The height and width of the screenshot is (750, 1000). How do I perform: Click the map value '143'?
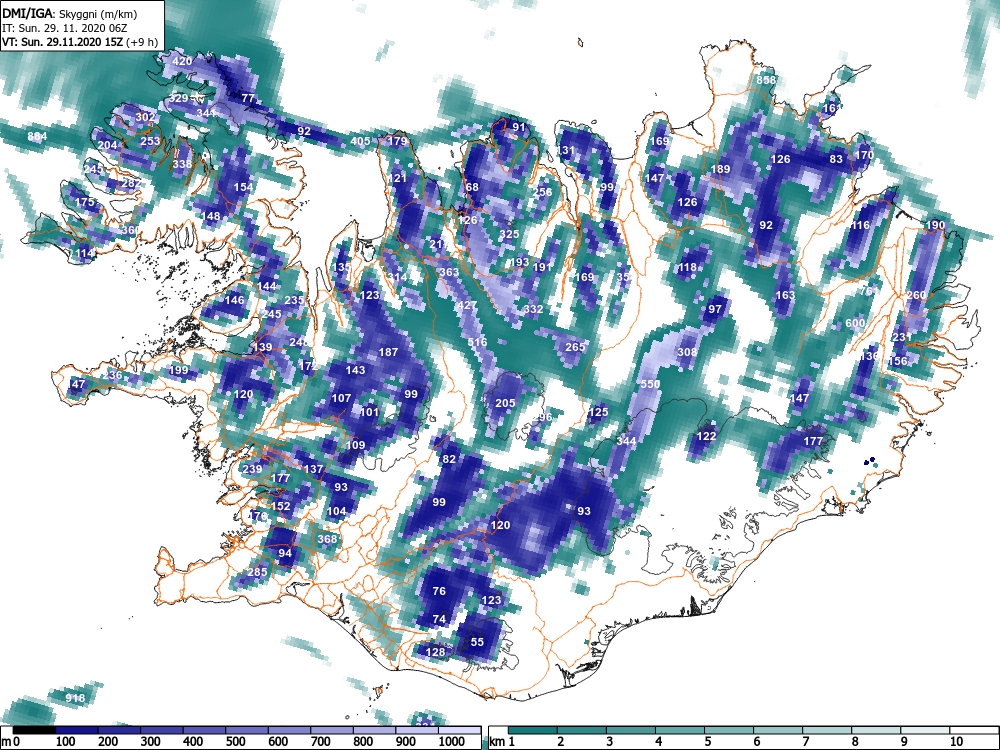coord(355,370)
